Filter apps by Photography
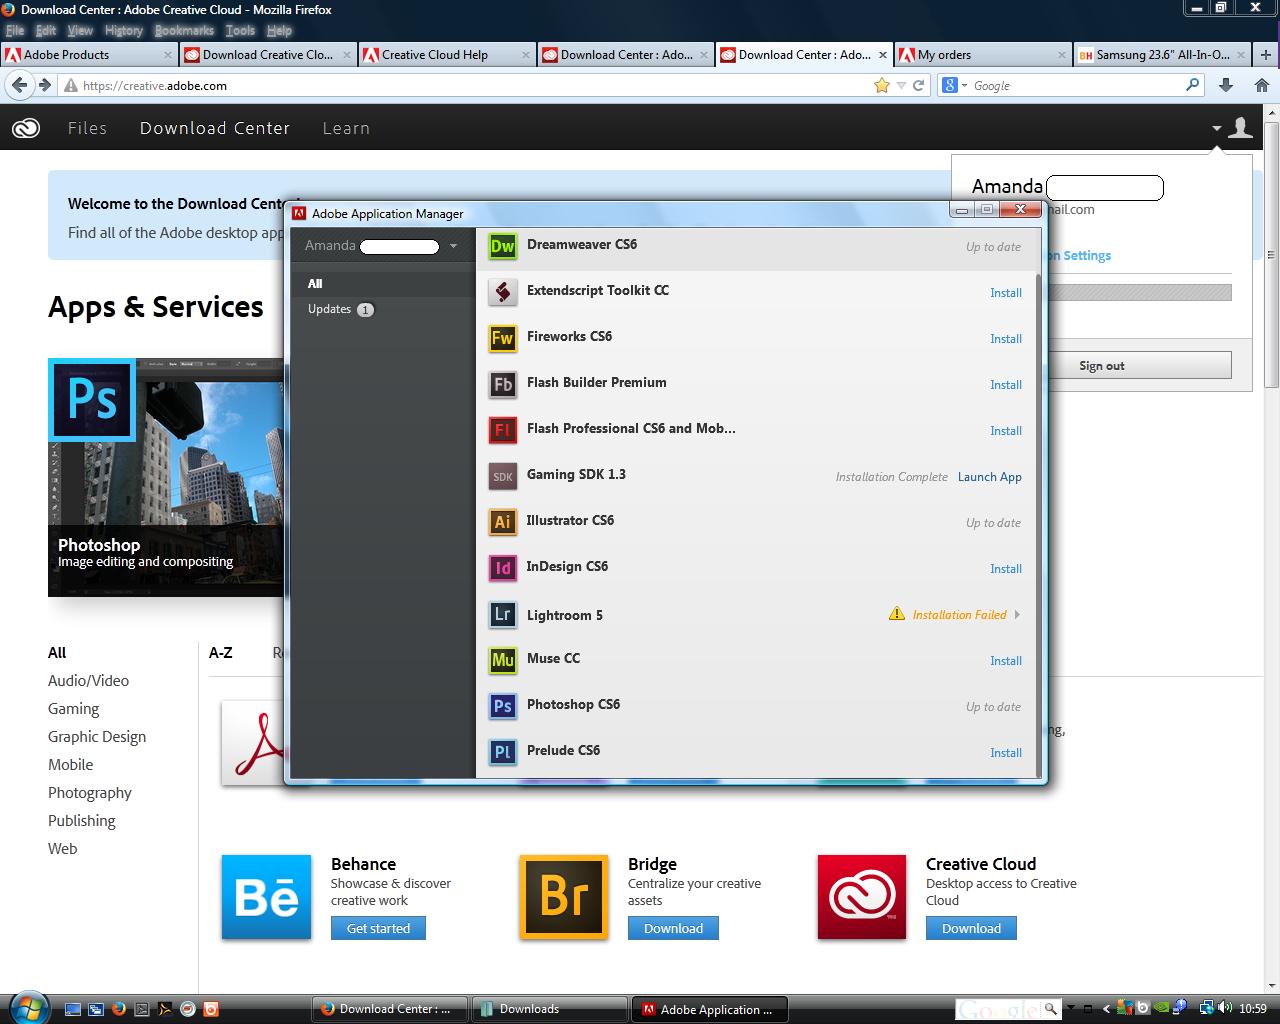 [x=90, y=793]
